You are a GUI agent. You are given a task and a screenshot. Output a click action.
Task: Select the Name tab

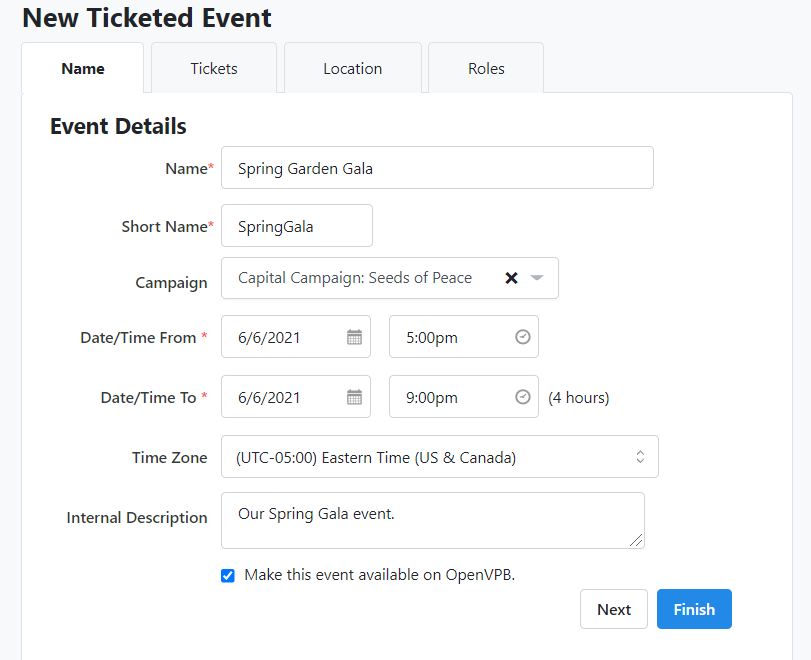(x=83, y=68)
